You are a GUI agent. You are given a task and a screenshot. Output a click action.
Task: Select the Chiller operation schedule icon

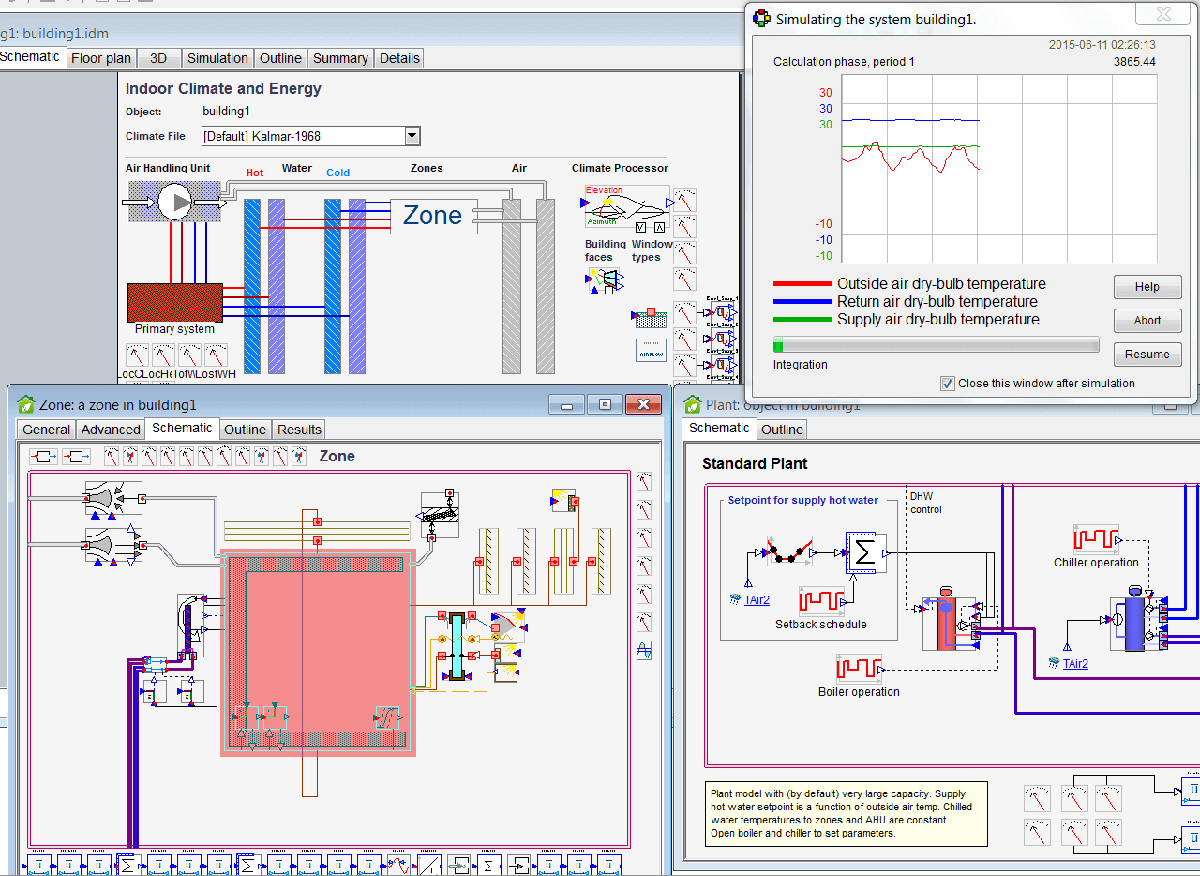click(1097, 542)
